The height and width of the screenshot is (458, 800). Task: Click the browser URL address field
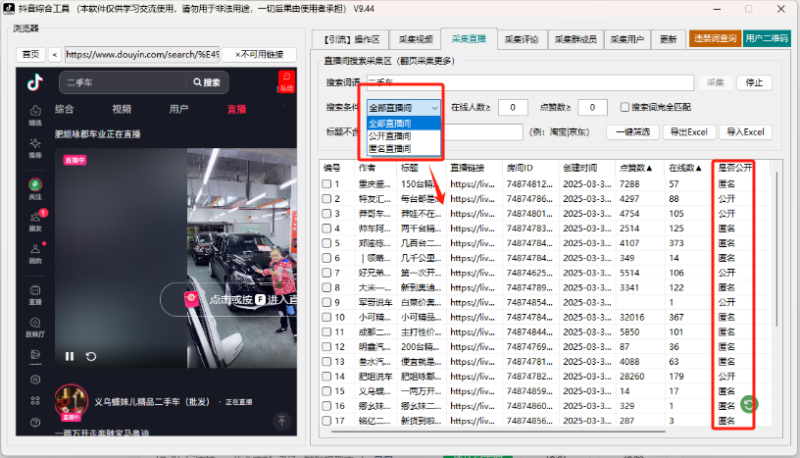142,55
